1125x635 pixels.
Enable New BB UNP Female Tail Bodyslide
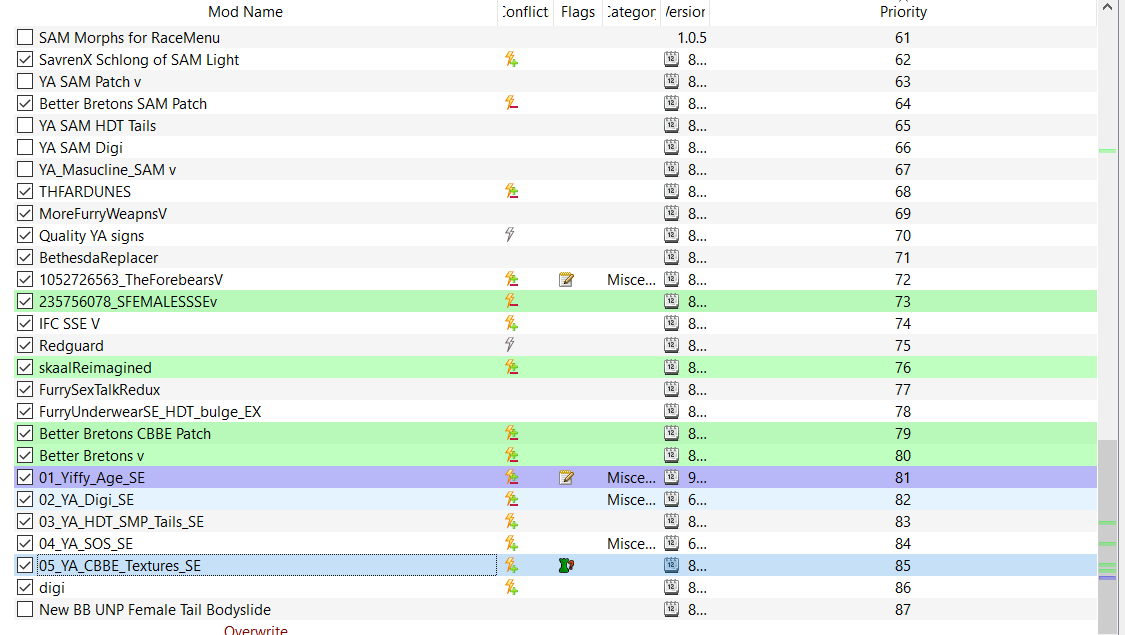click(x=25, y=609)
